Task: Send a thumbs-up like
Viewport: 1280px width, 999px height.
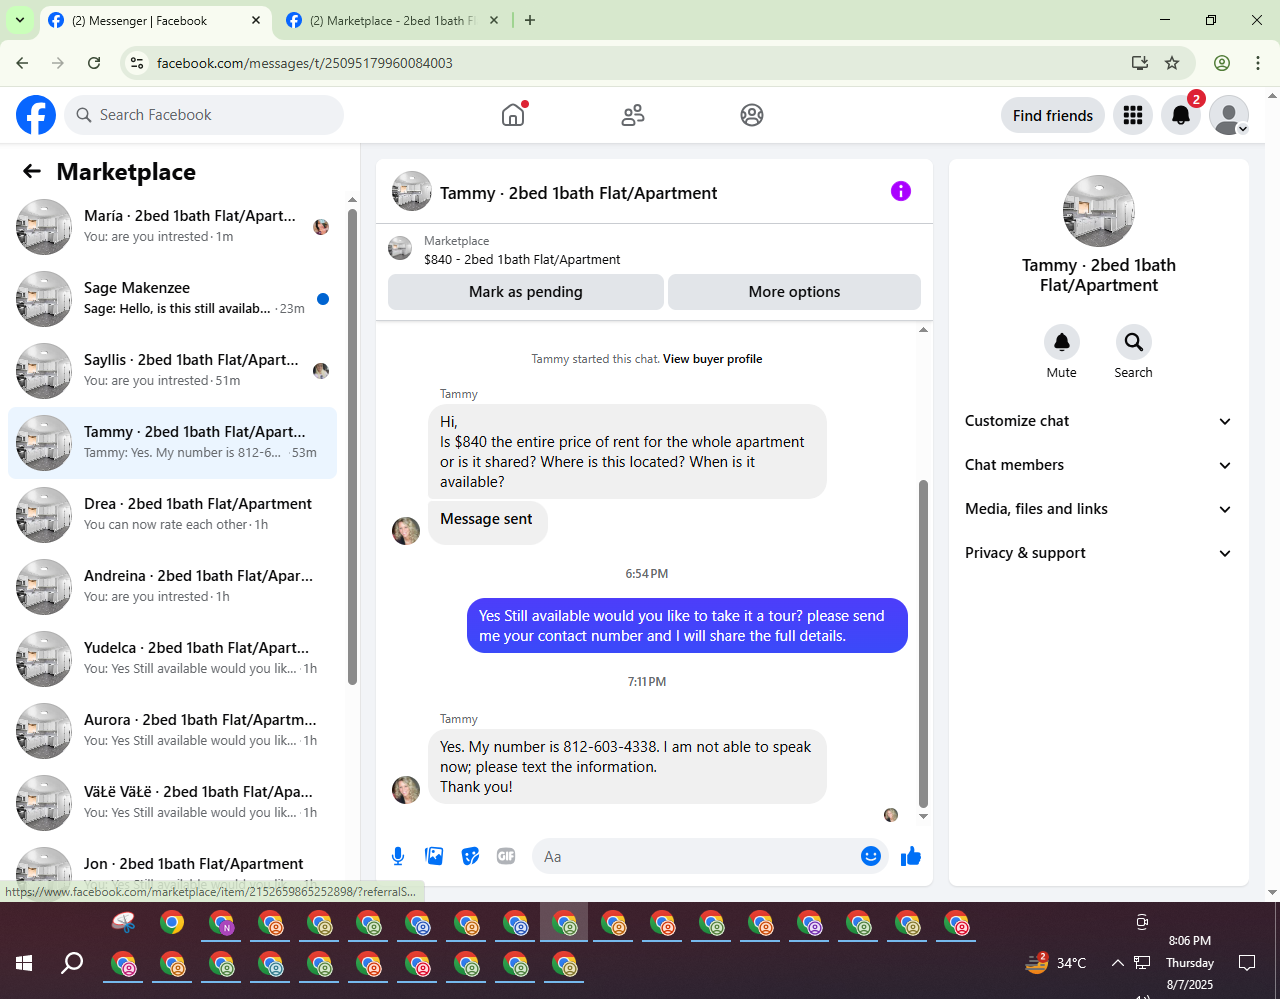Action: (911, 856)
